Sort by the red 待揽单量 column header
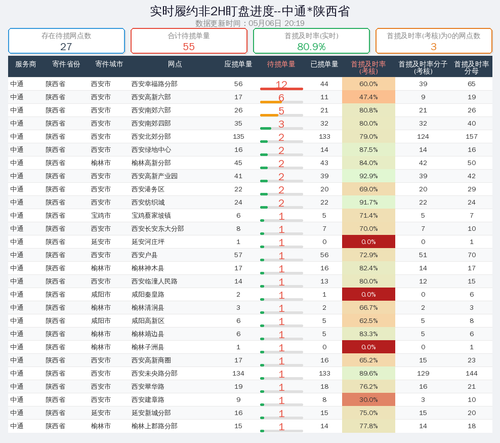Screen dimensions: 500x443 point(281,64)
